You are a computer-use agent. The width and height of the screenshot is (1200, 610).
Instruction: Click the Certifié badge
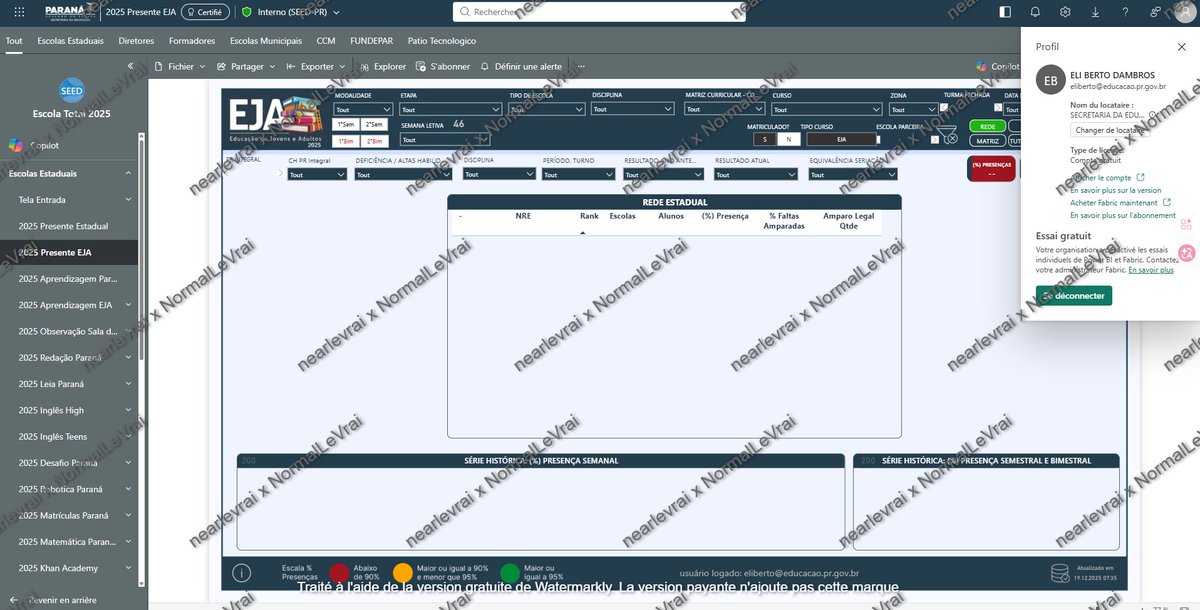coord(203,12)
